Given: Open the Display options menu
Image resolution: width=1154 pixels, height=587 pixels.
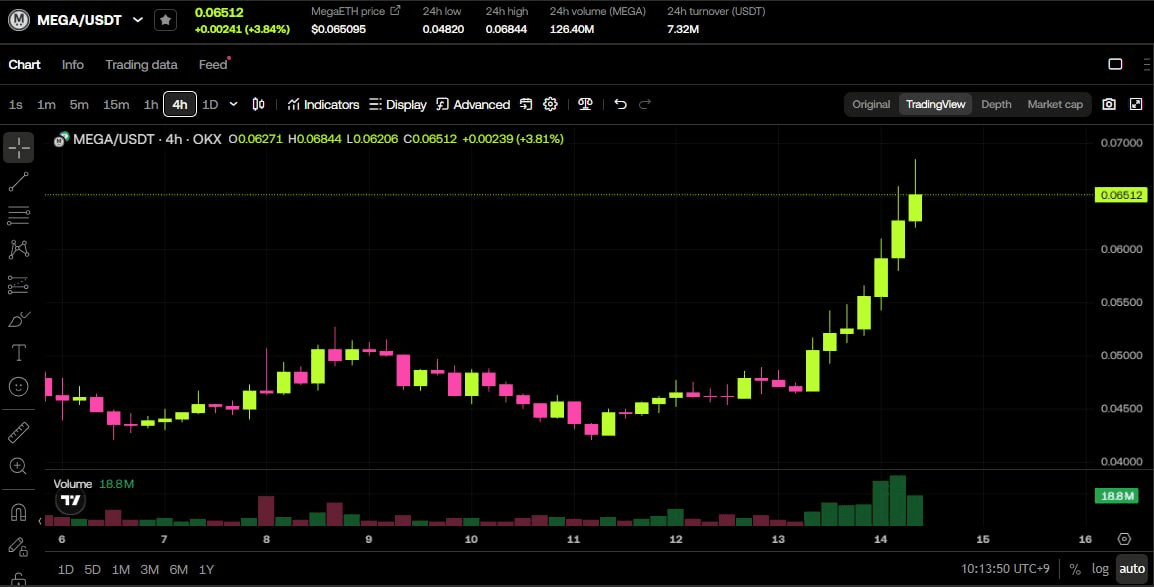Looking at the screenshot, I should click(x=397, y=104).
